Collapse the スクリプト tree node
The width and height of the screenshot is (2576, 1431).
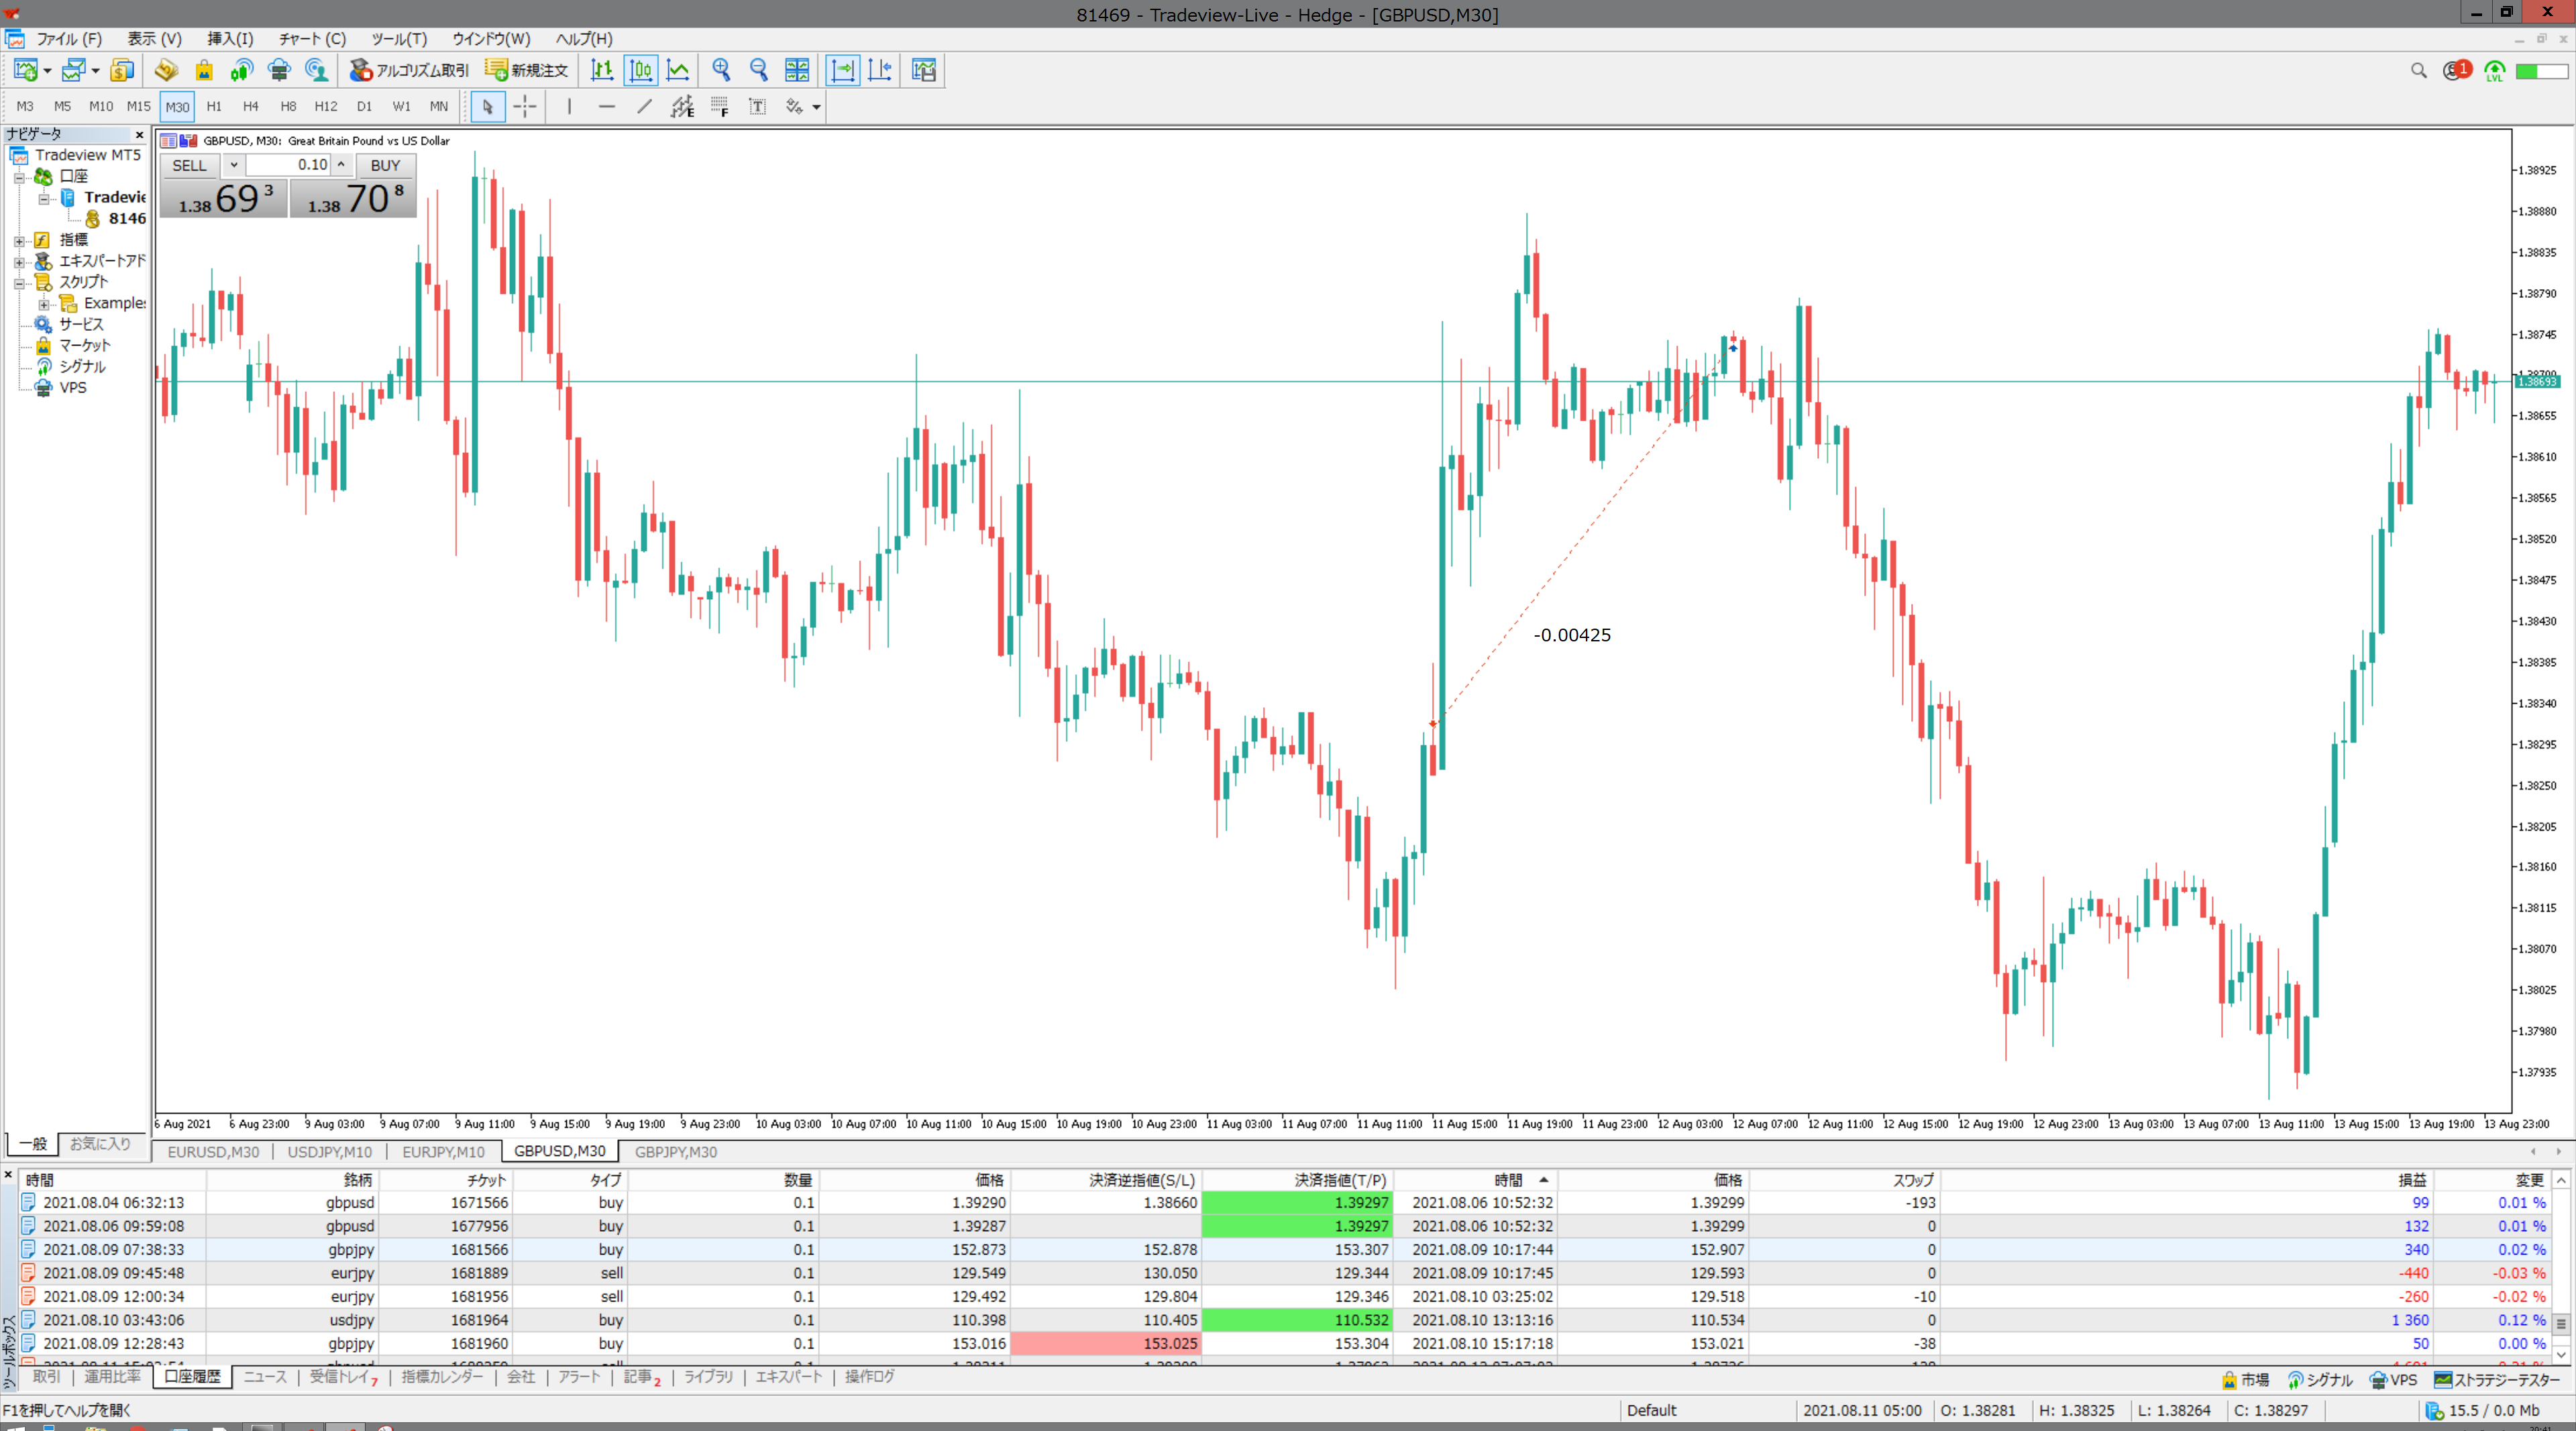(x=19, y=283)
